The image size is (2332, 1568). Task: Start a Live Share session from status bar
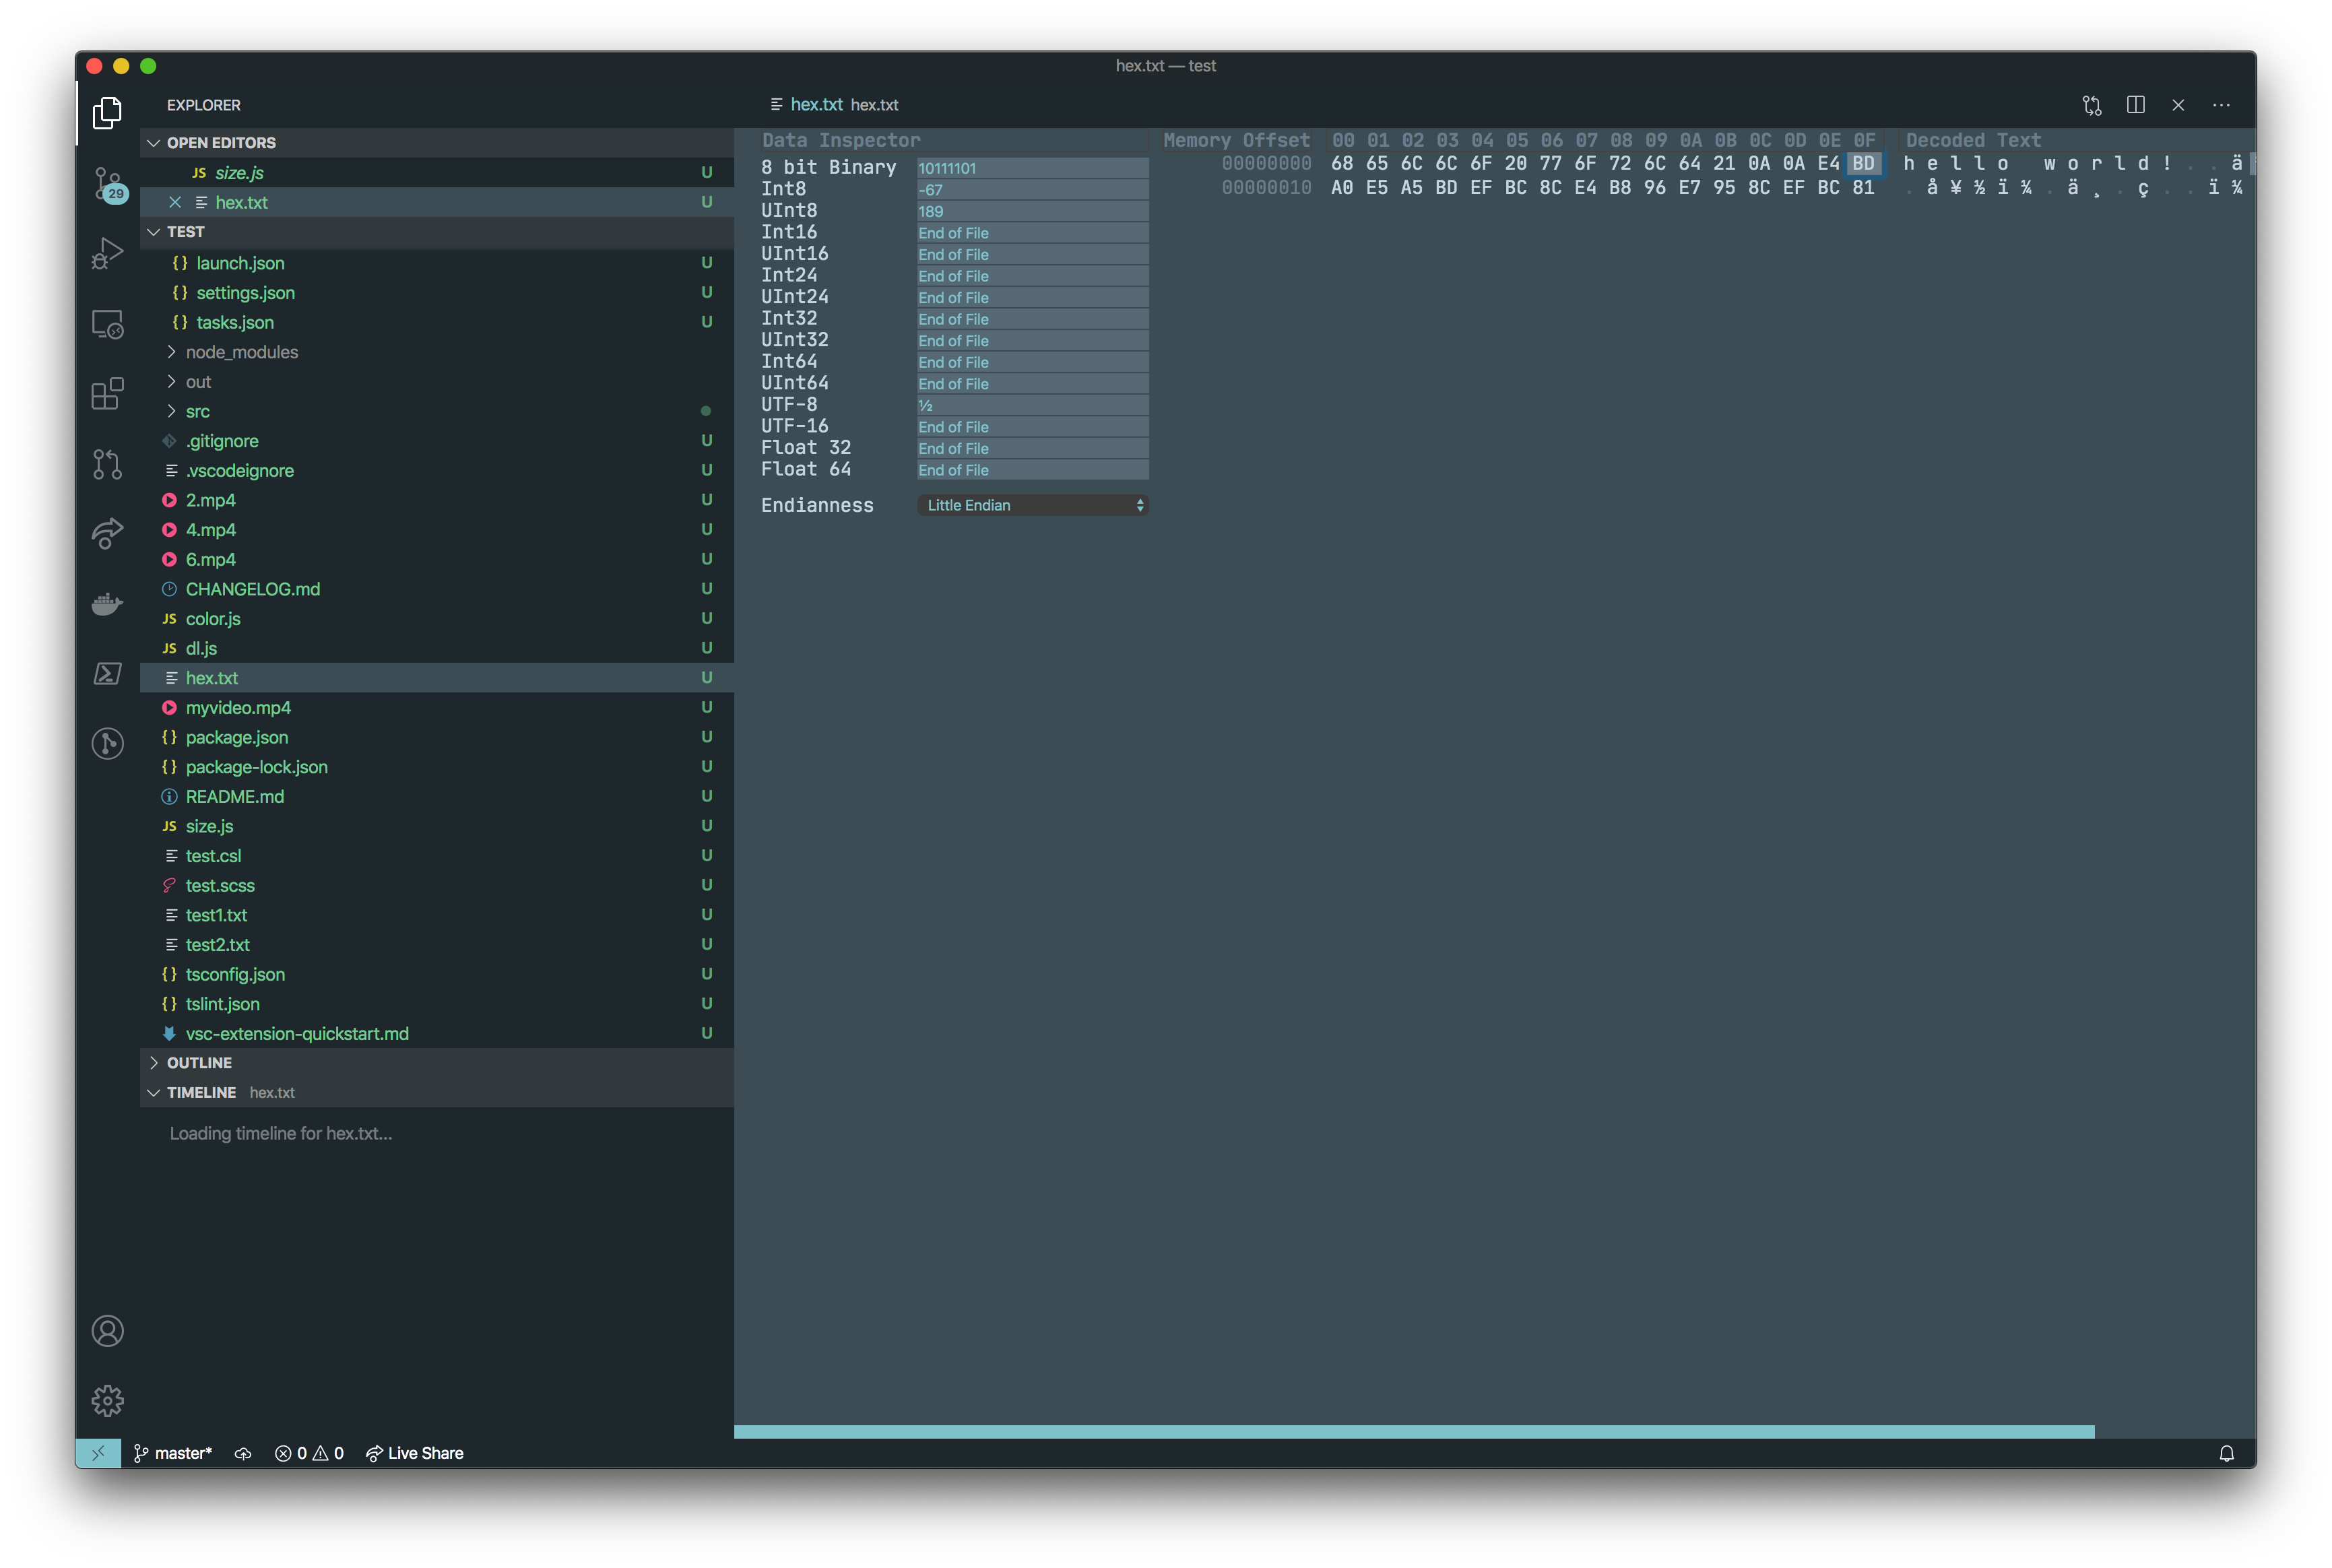click(414, 1452)
